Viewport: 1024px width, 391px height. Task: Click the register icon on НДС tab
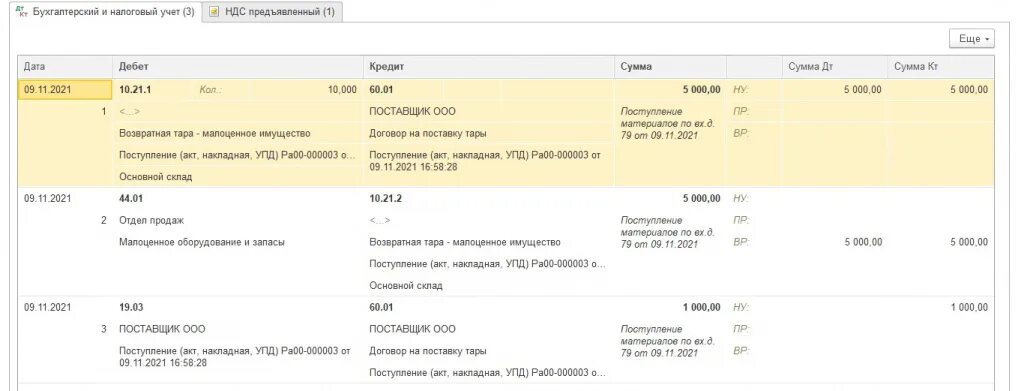[x=214, y=12]
